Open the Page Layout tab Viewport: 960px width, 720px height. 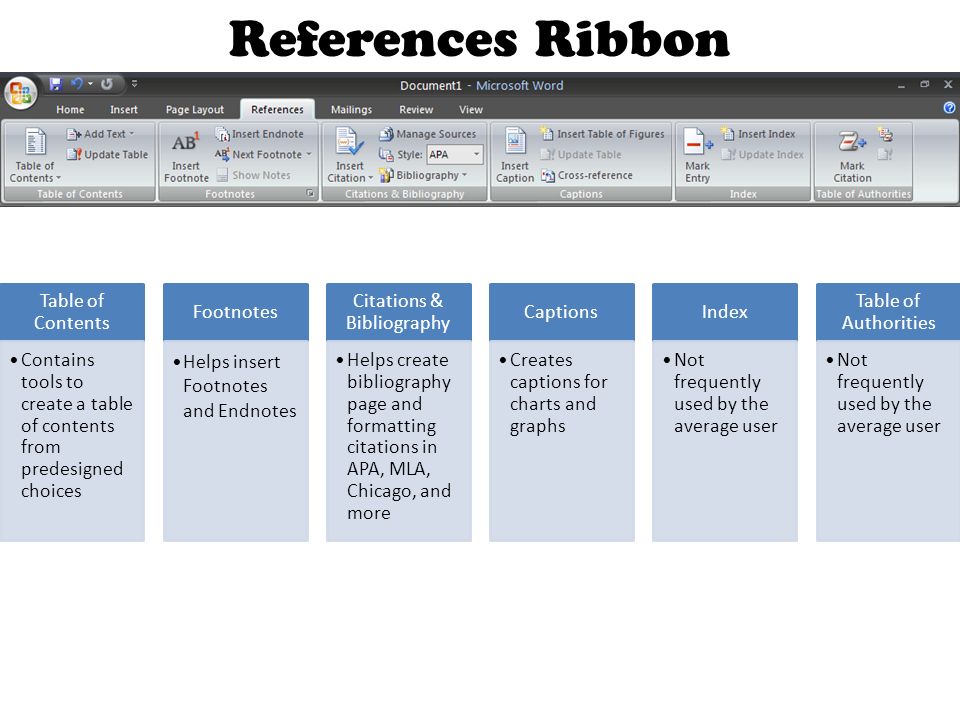tap(195, 110)
